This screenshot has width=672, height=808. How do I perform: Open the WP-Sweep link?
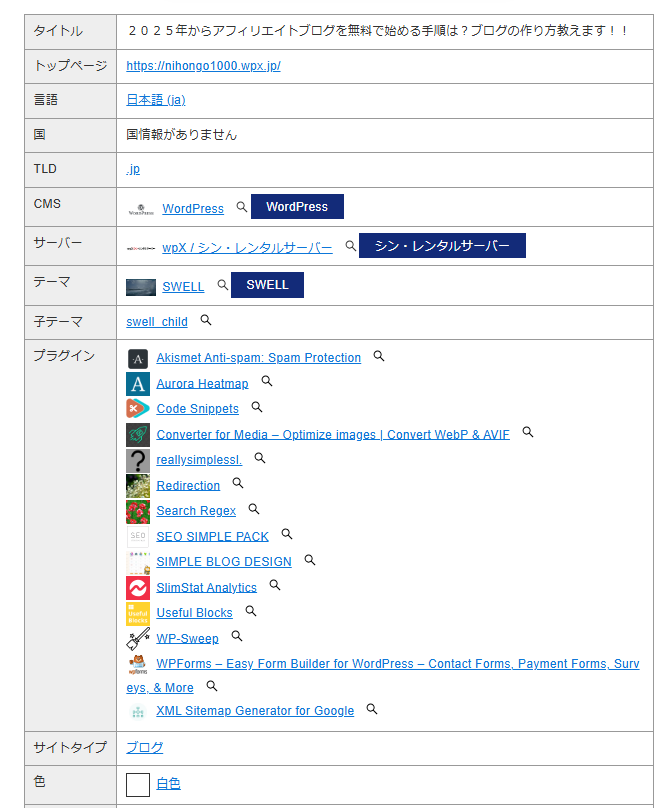pyautogui.click(x=188, y=638)
